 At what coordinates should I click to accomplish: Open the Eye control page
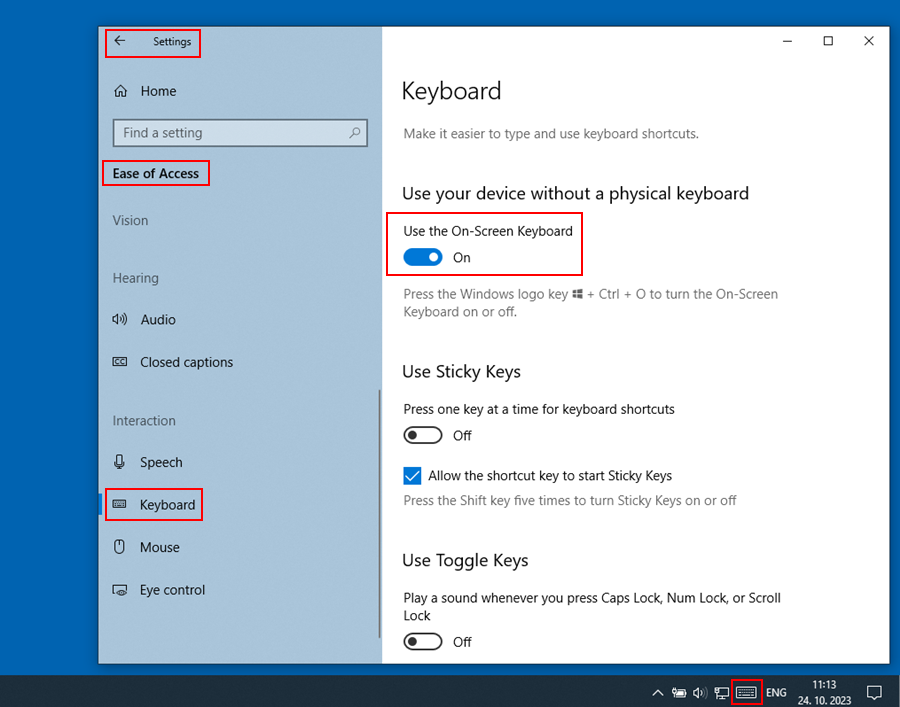(x=158, y=590)
